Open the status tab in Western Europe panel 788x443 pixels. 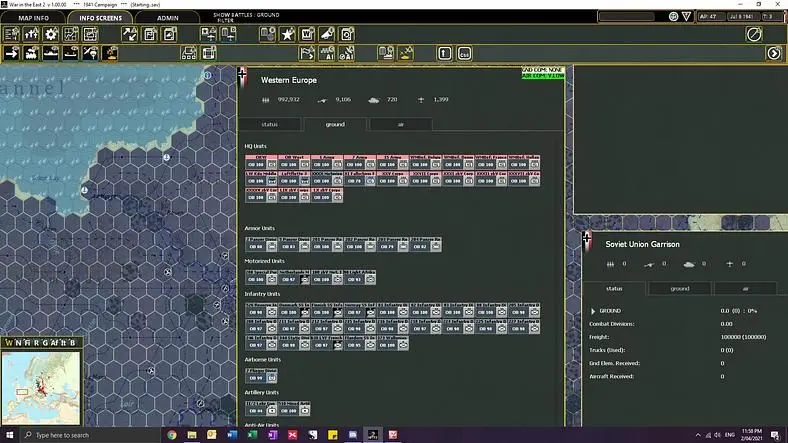point(269,124)
